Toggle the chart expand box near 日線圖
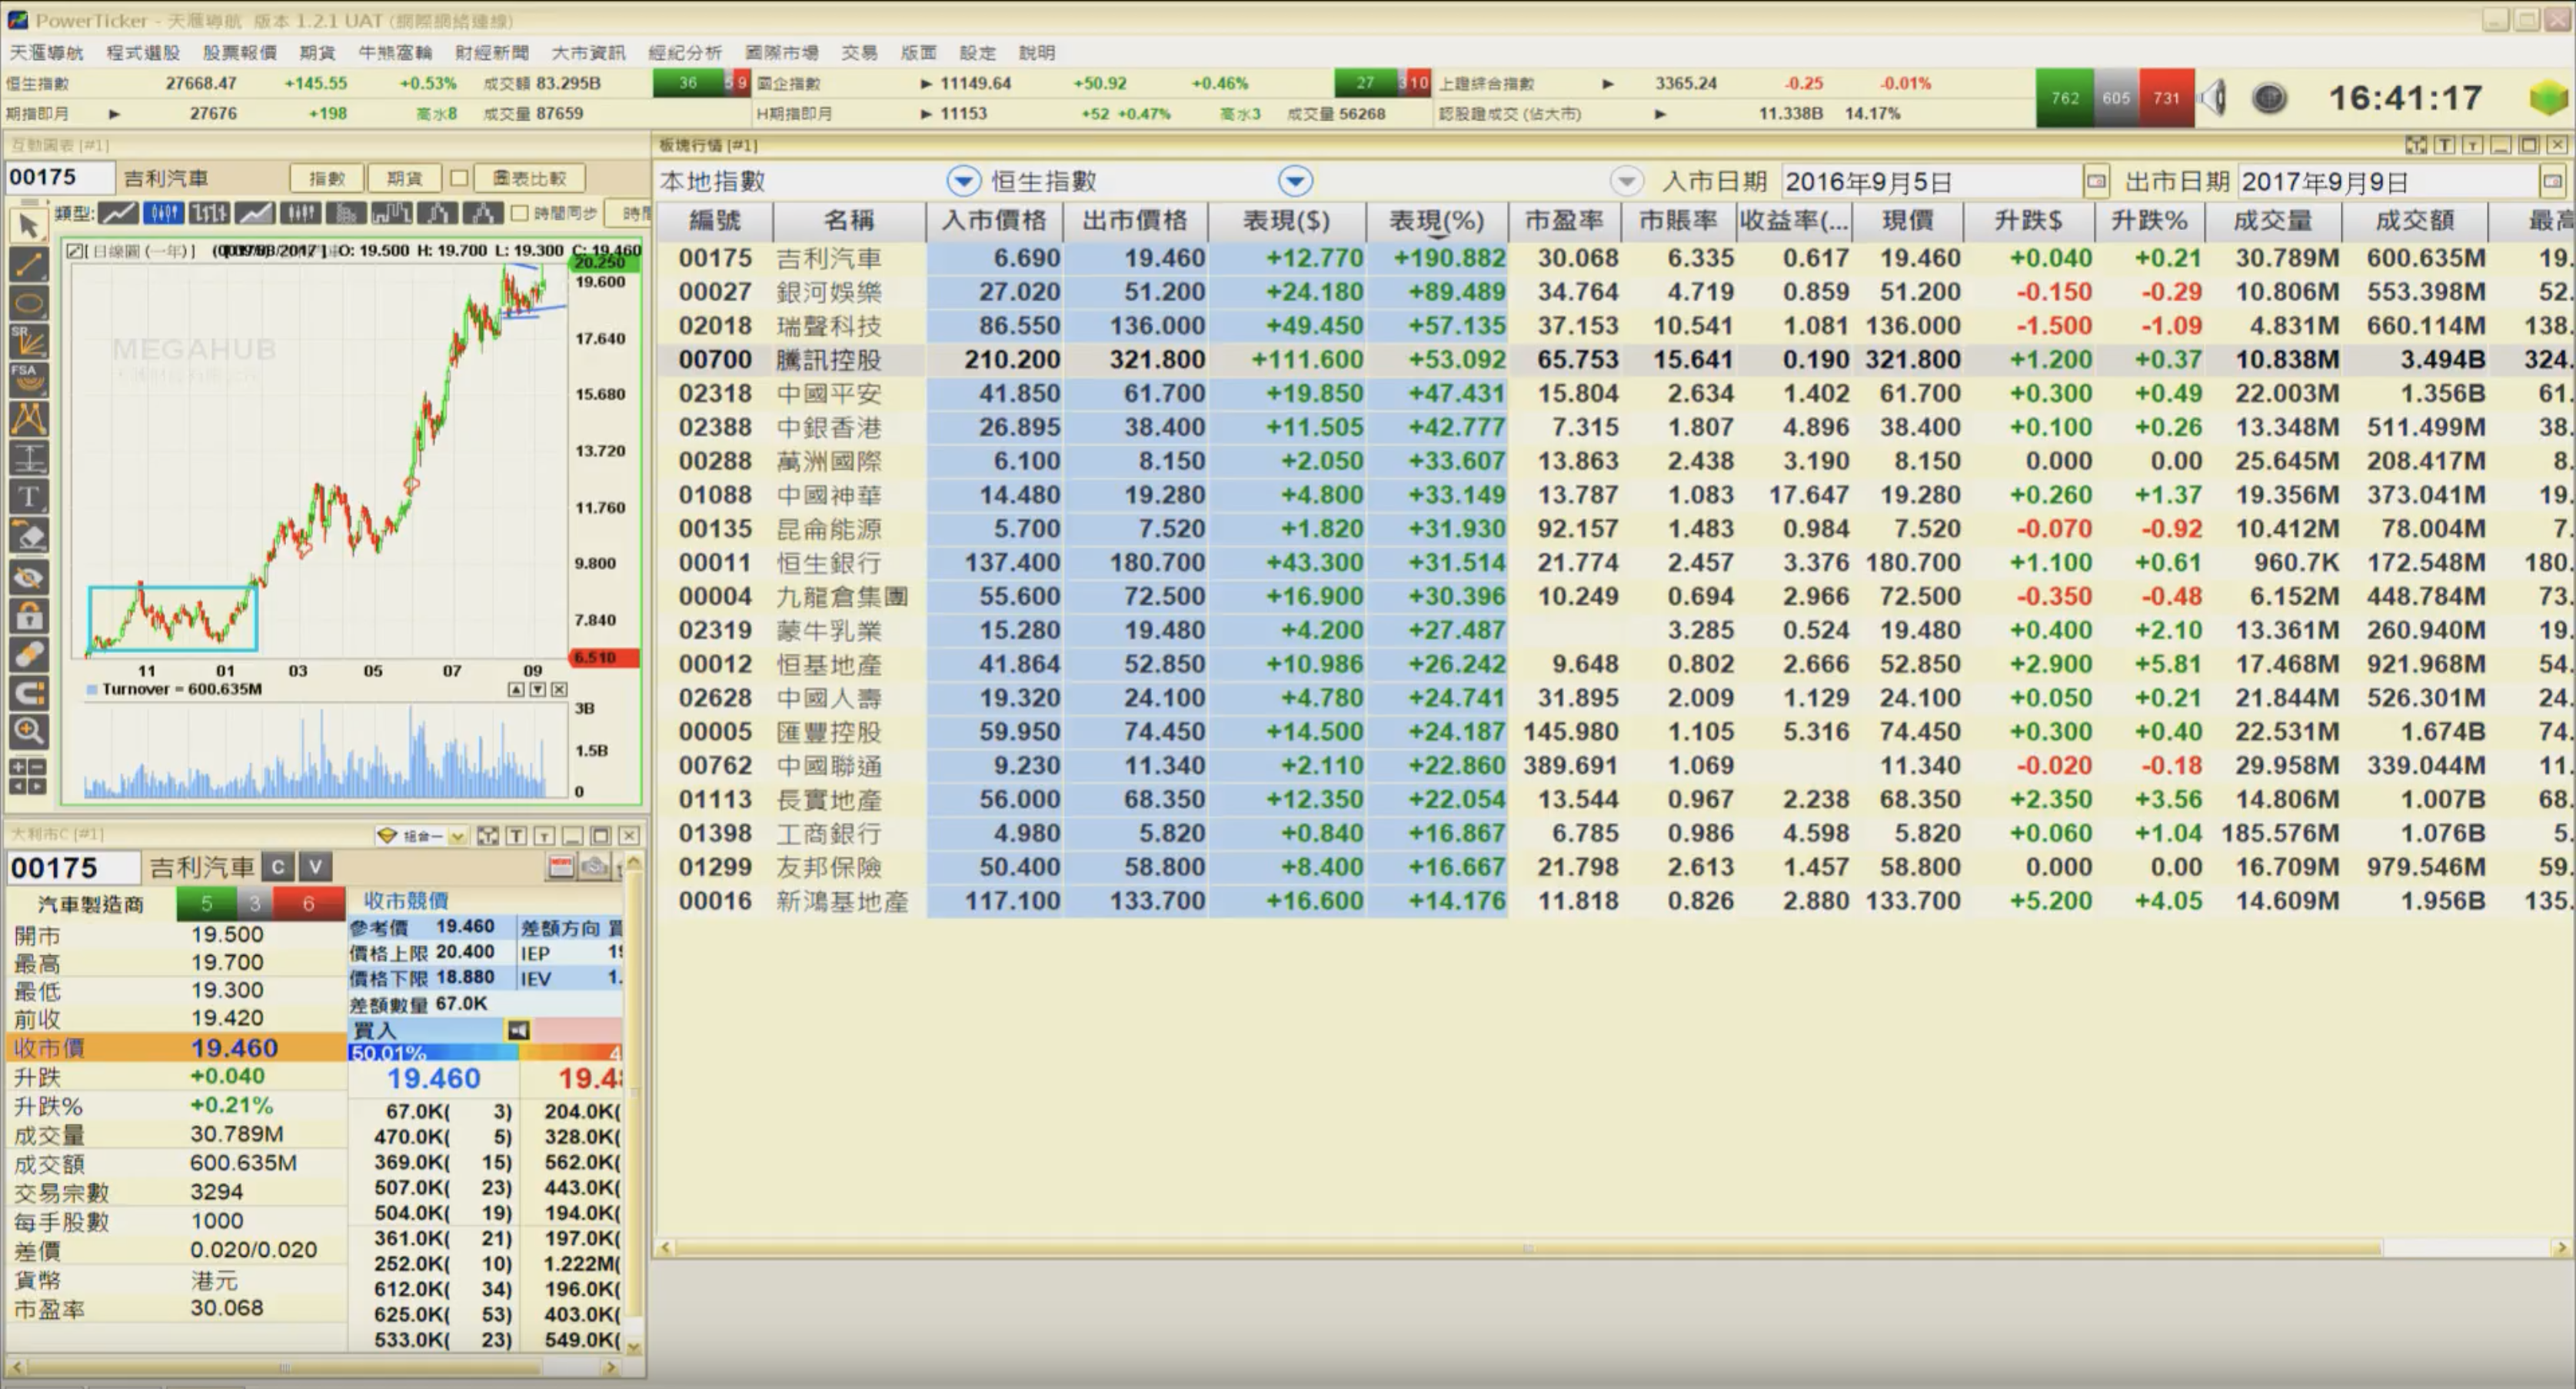This screenshot has height=1389, width=2576. click(x=74, y=251)
